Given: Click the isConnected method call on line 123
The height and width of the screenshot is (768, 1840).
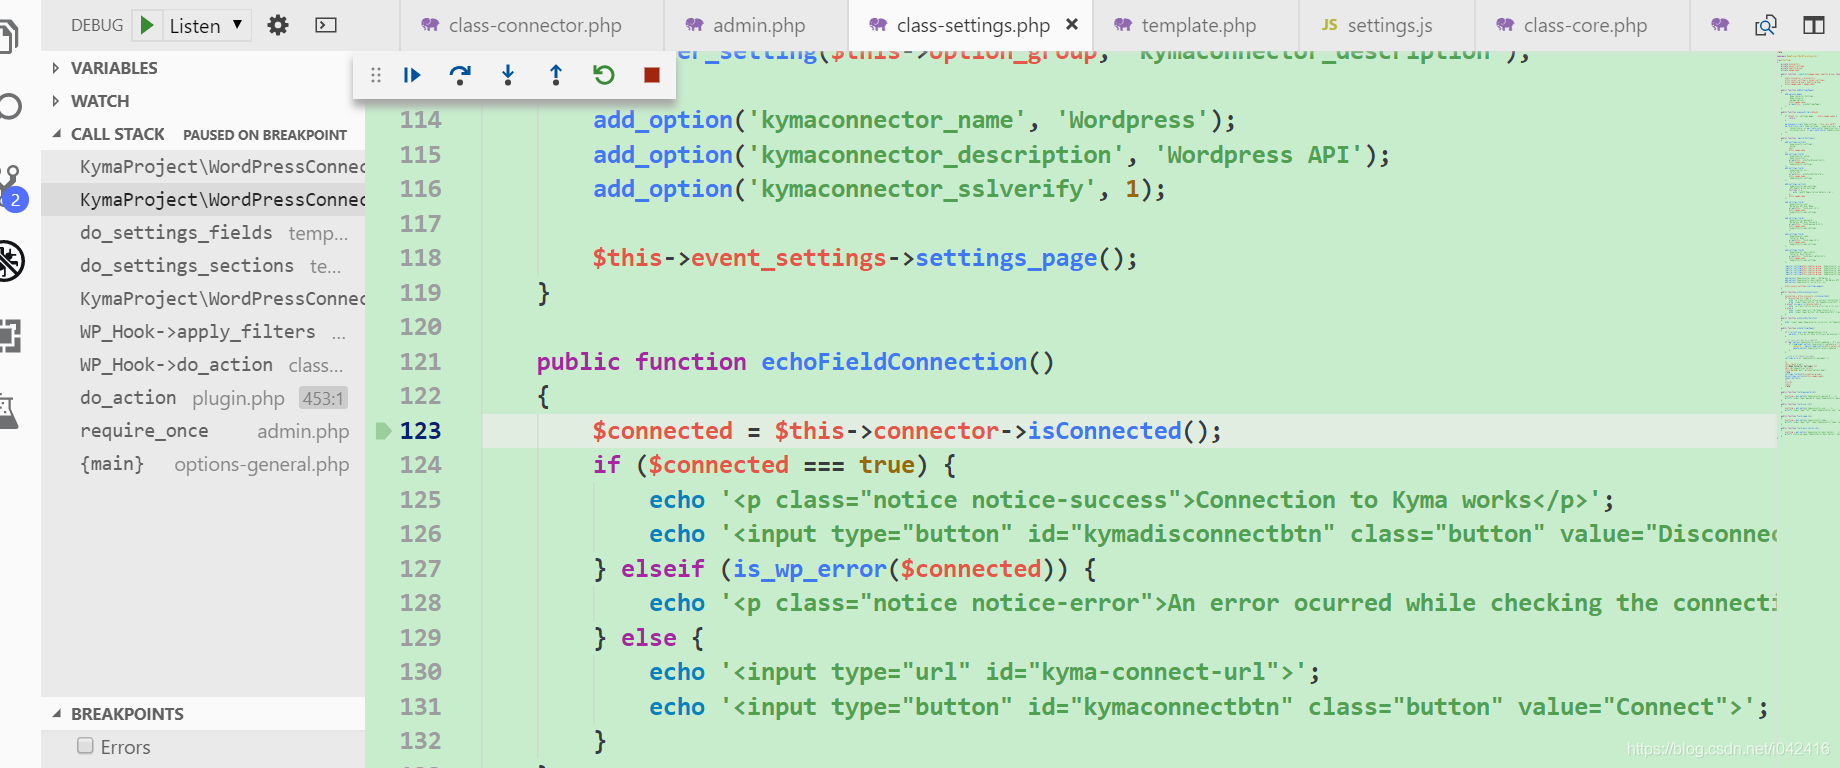Looking at the screenshot, I should [x=1104, y=431].
